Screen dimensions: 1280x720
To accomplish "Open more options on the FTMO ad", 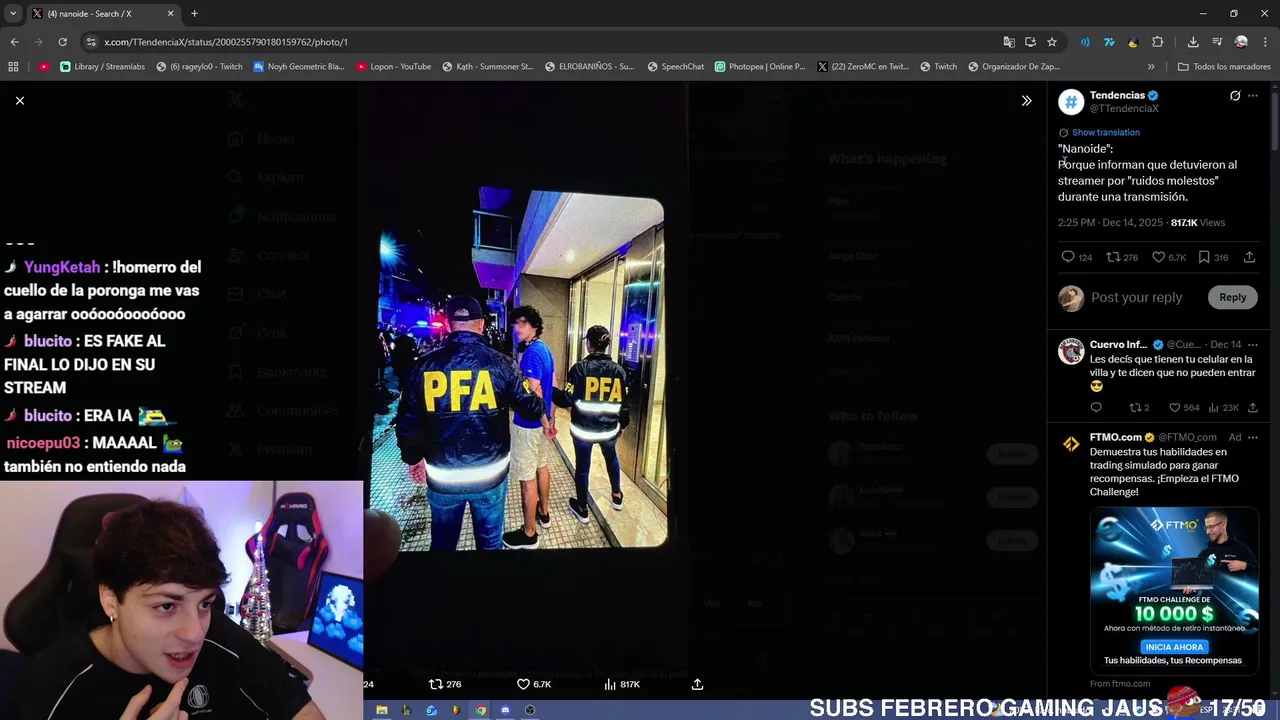I will (1253, 437).
